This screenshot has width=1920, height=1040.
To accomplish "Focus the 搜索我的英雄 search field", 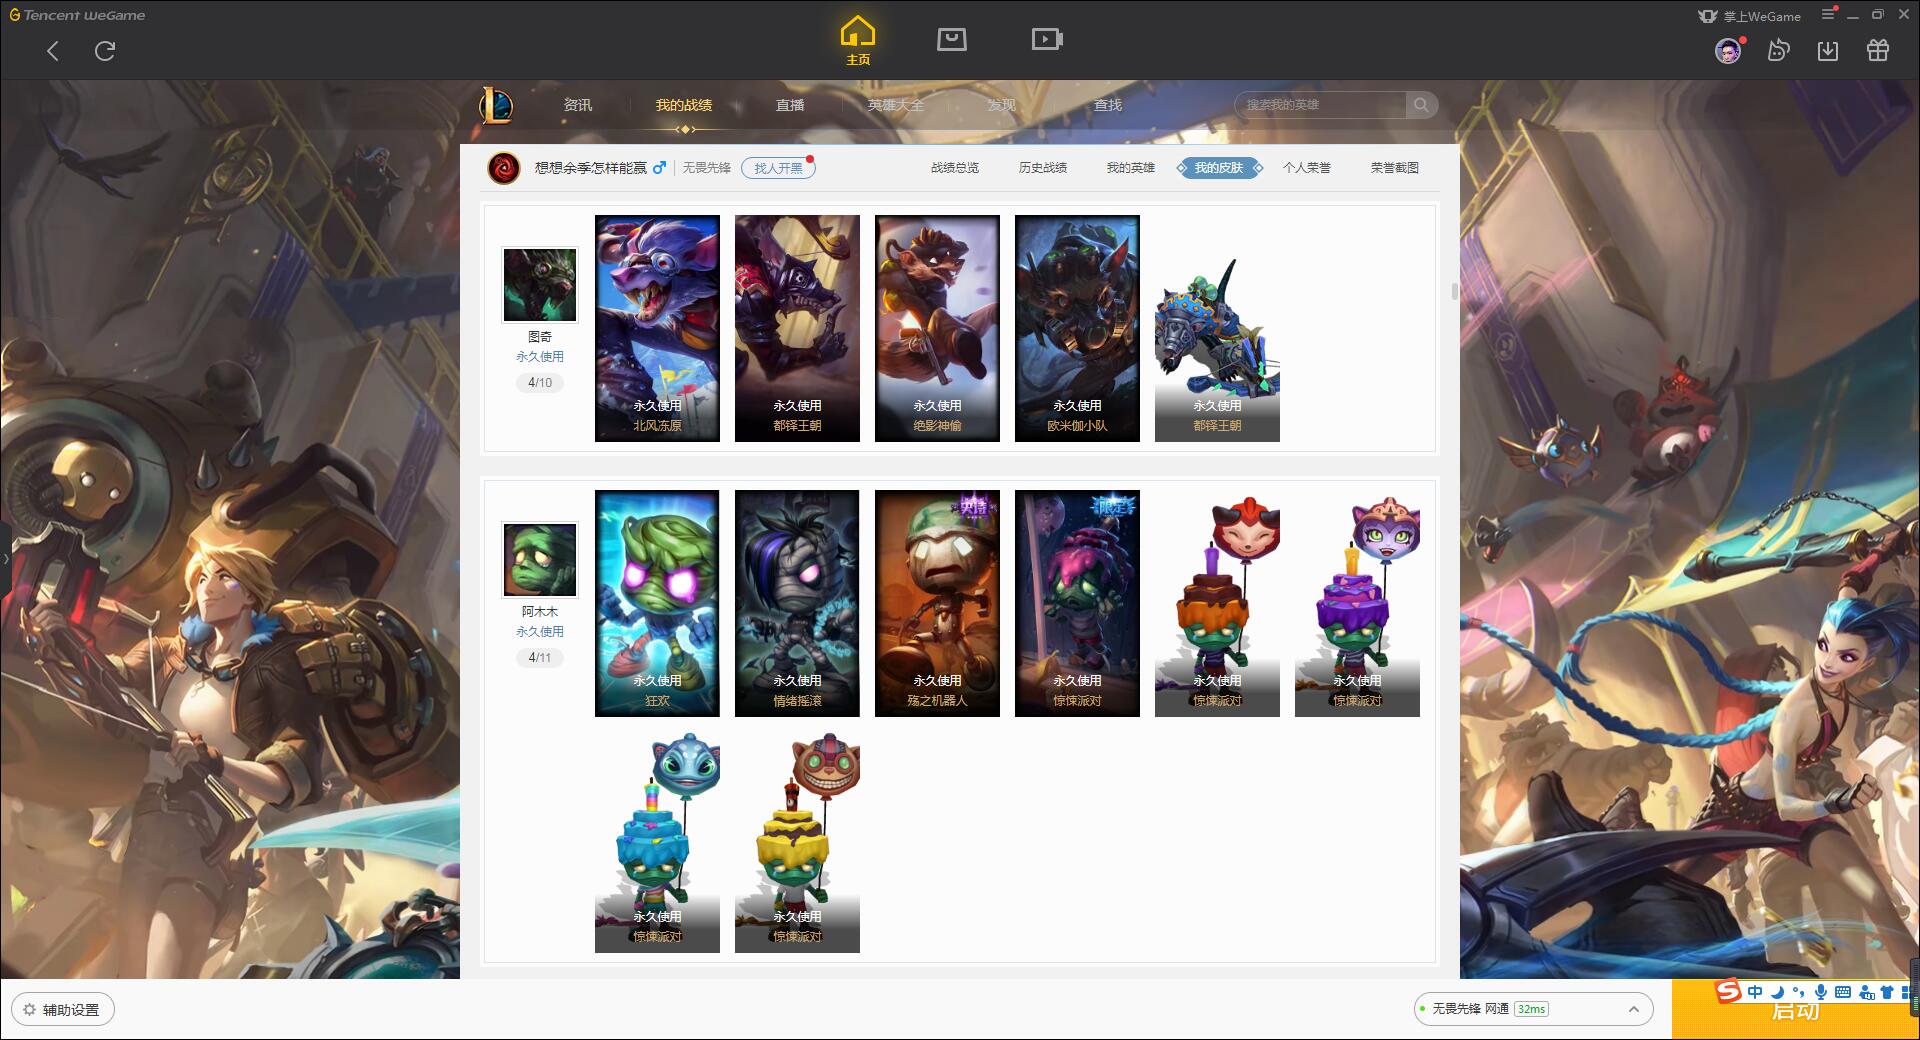I will [x=1320, y=105].
